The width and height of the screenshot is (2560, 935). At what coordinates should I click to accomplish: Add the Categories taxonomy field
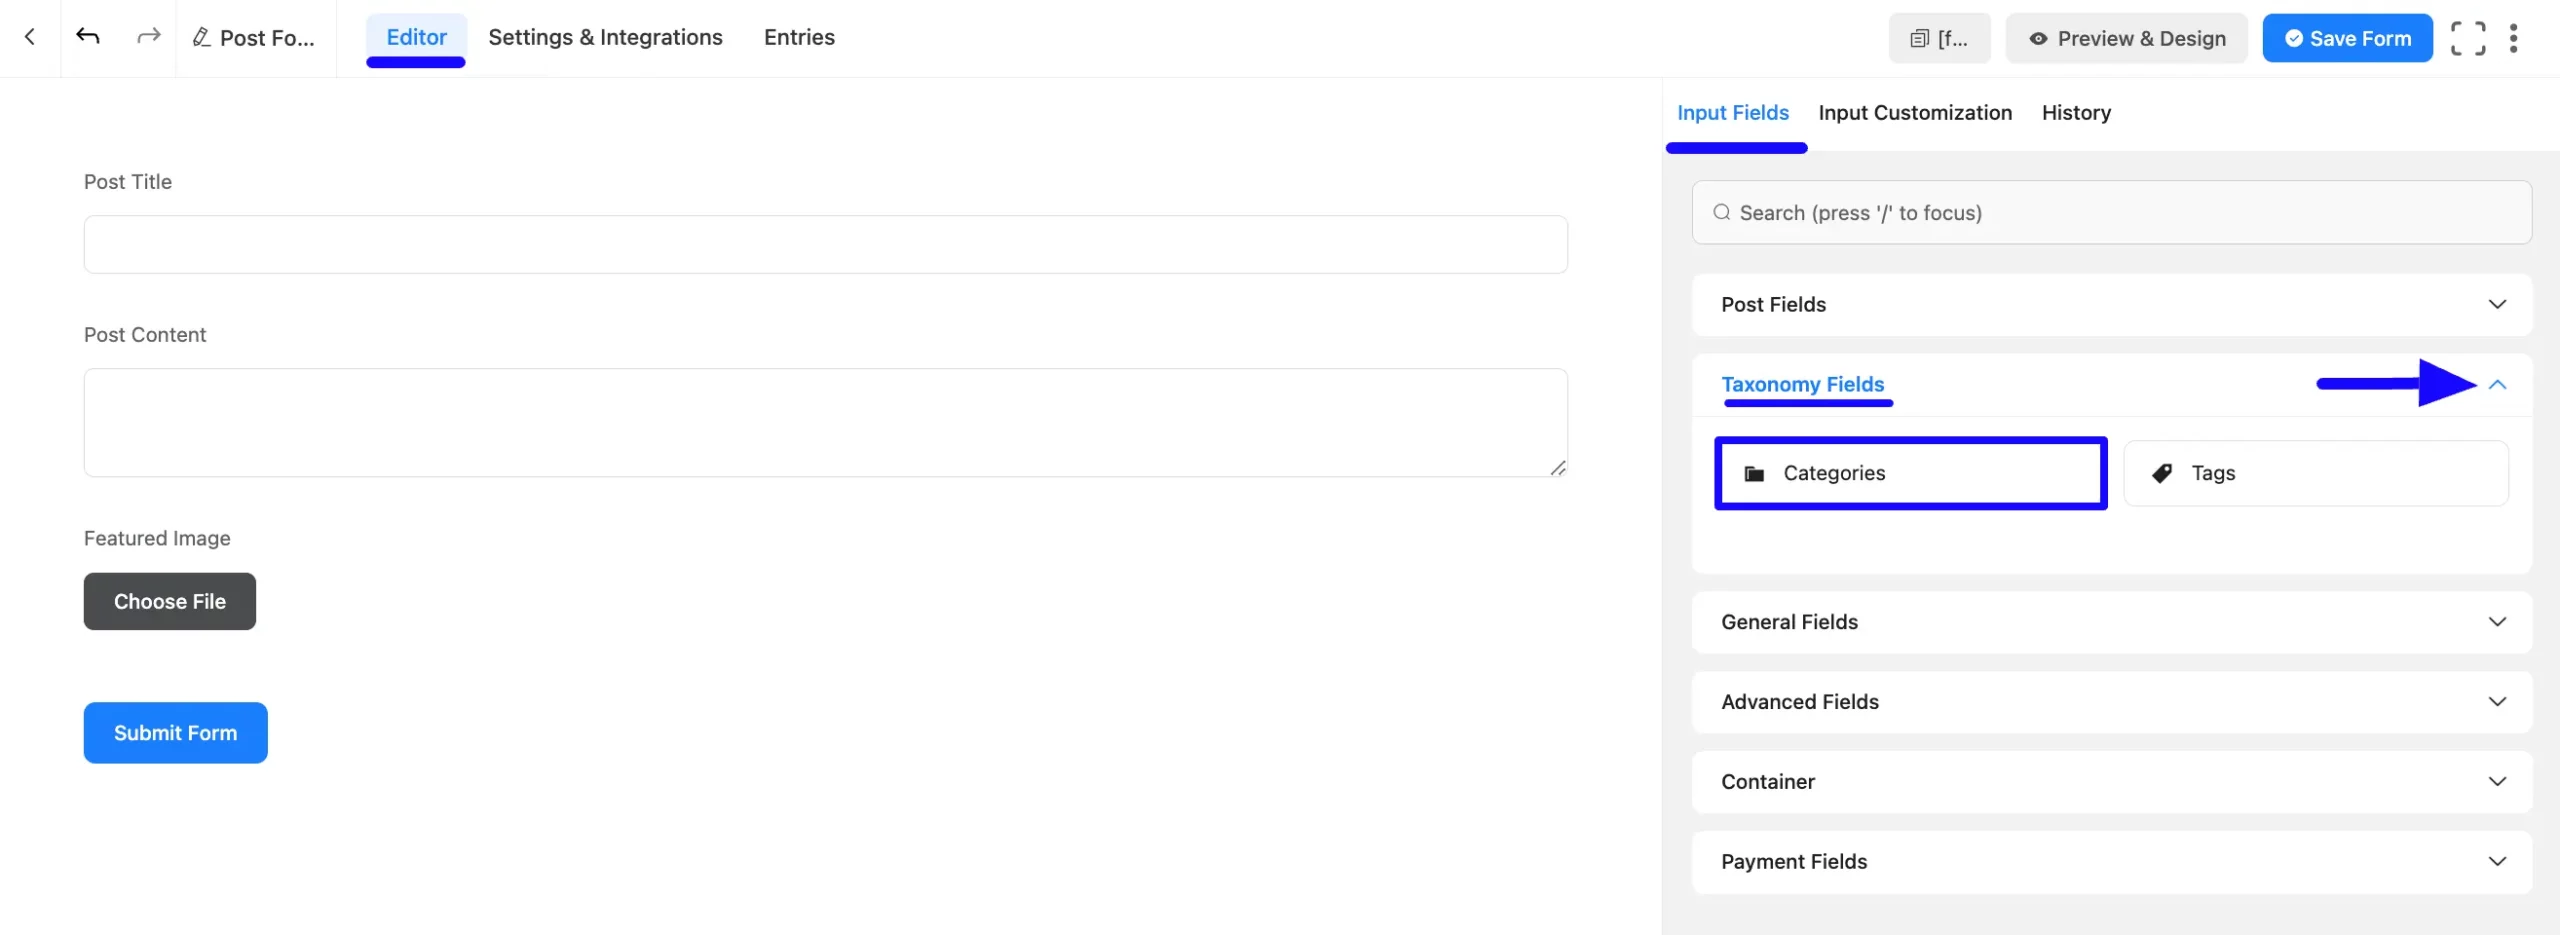1910,473
